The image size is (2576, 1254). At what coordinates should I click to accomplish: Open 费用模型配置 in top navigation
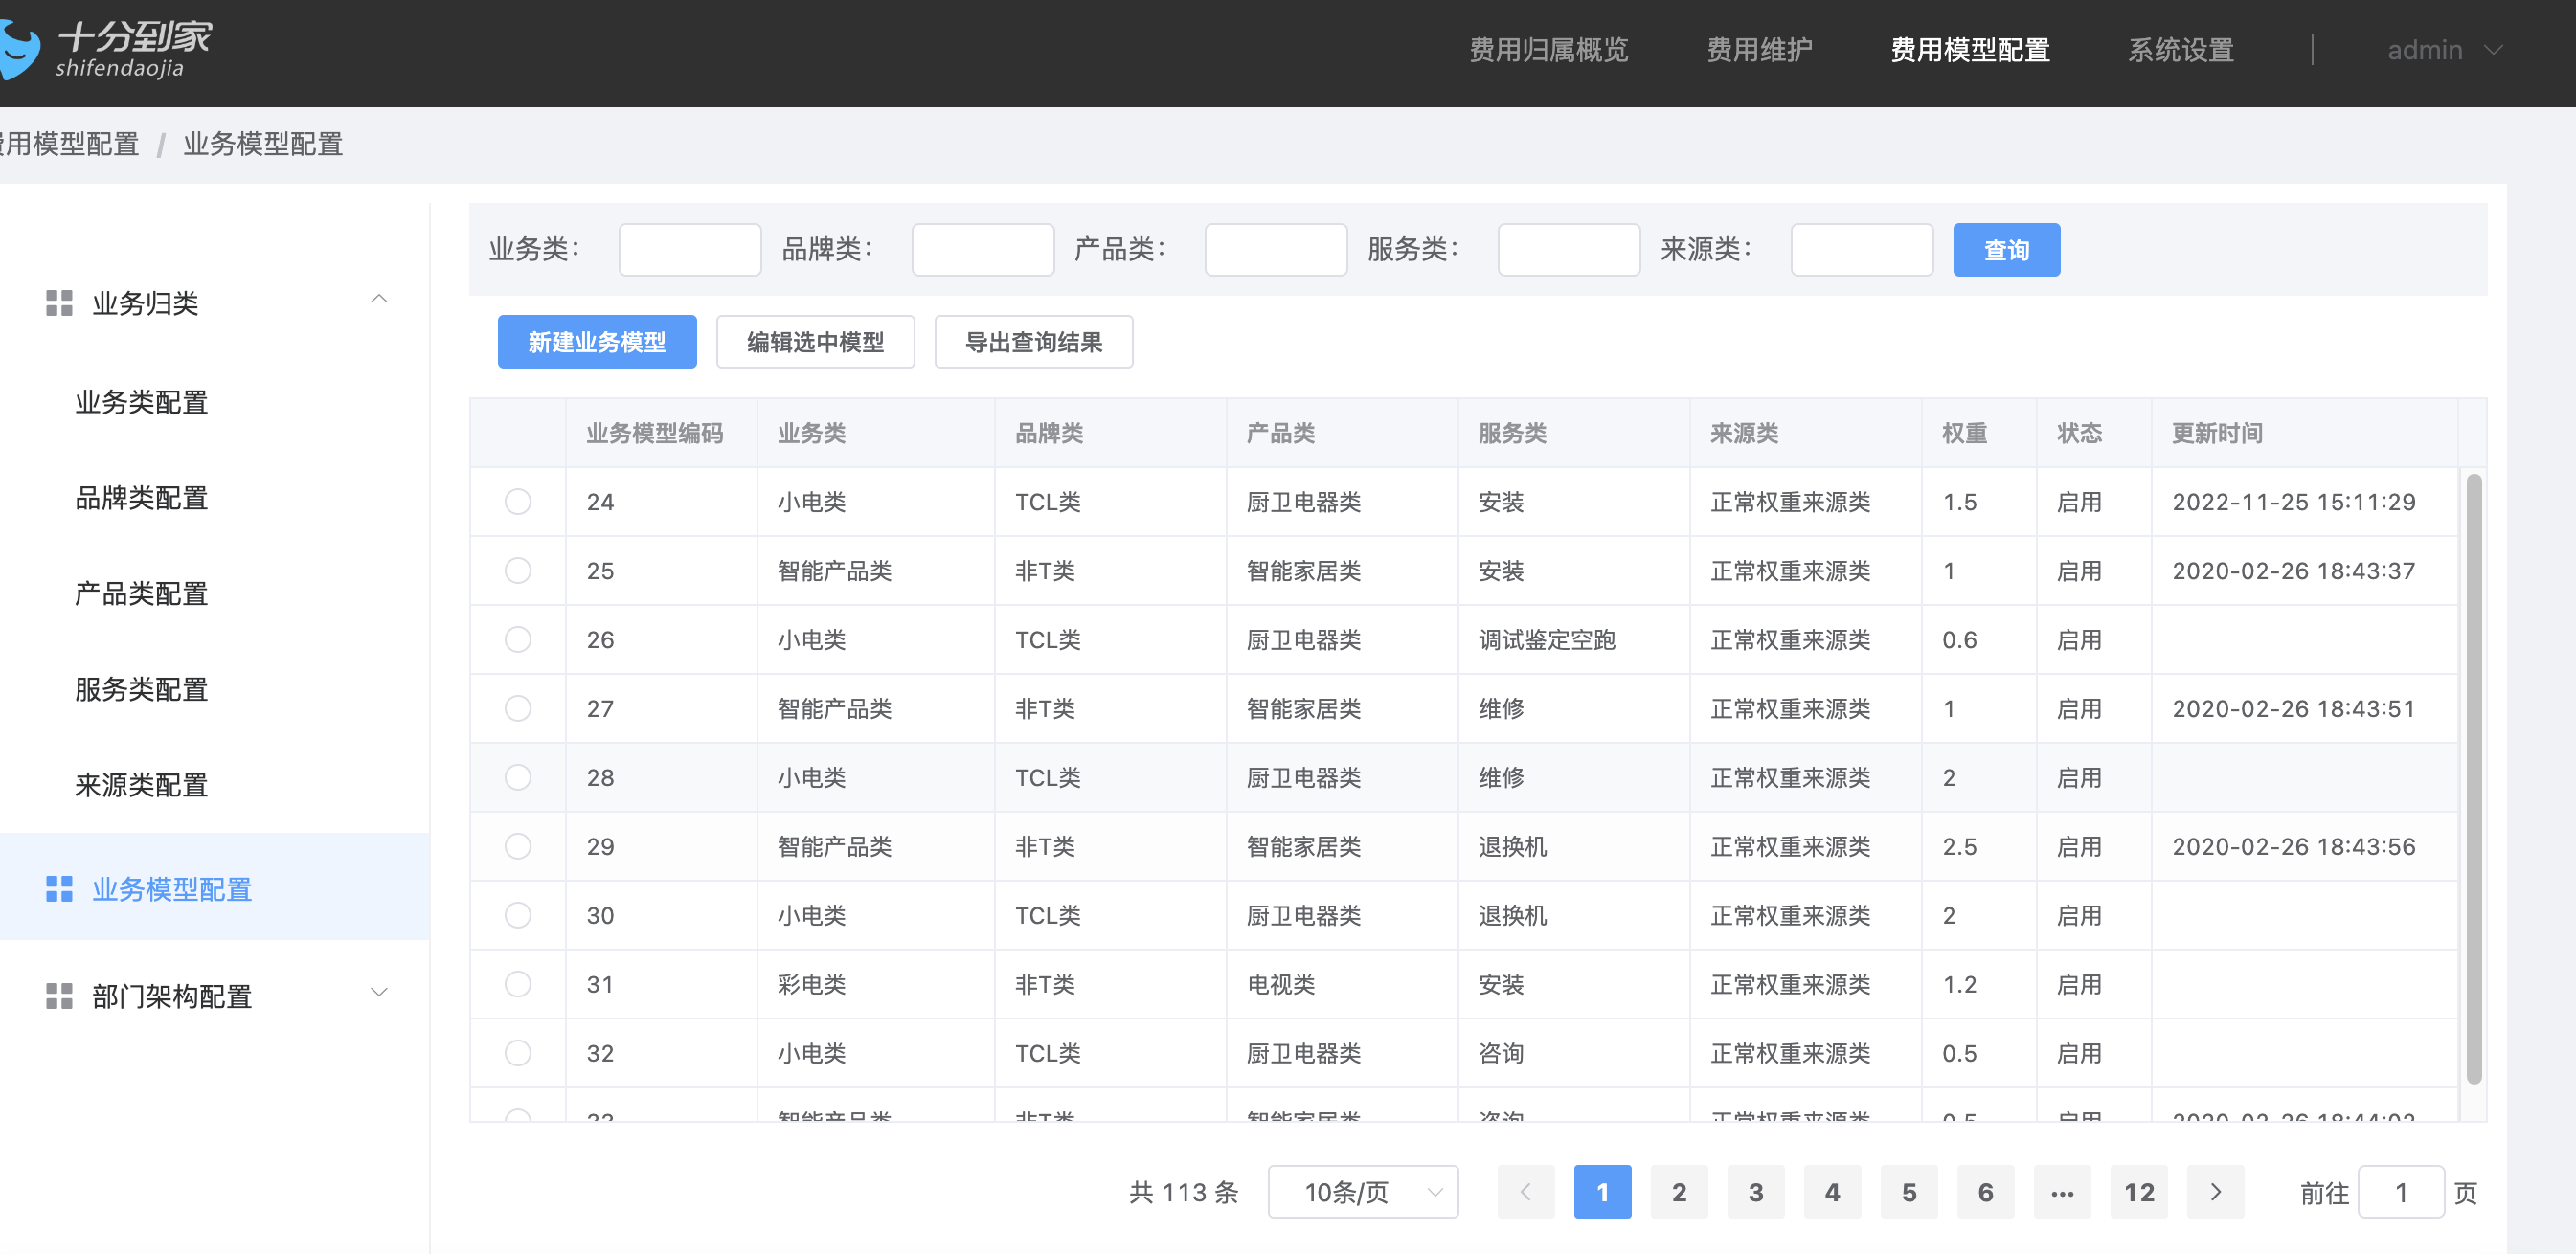pos(1970,49)
